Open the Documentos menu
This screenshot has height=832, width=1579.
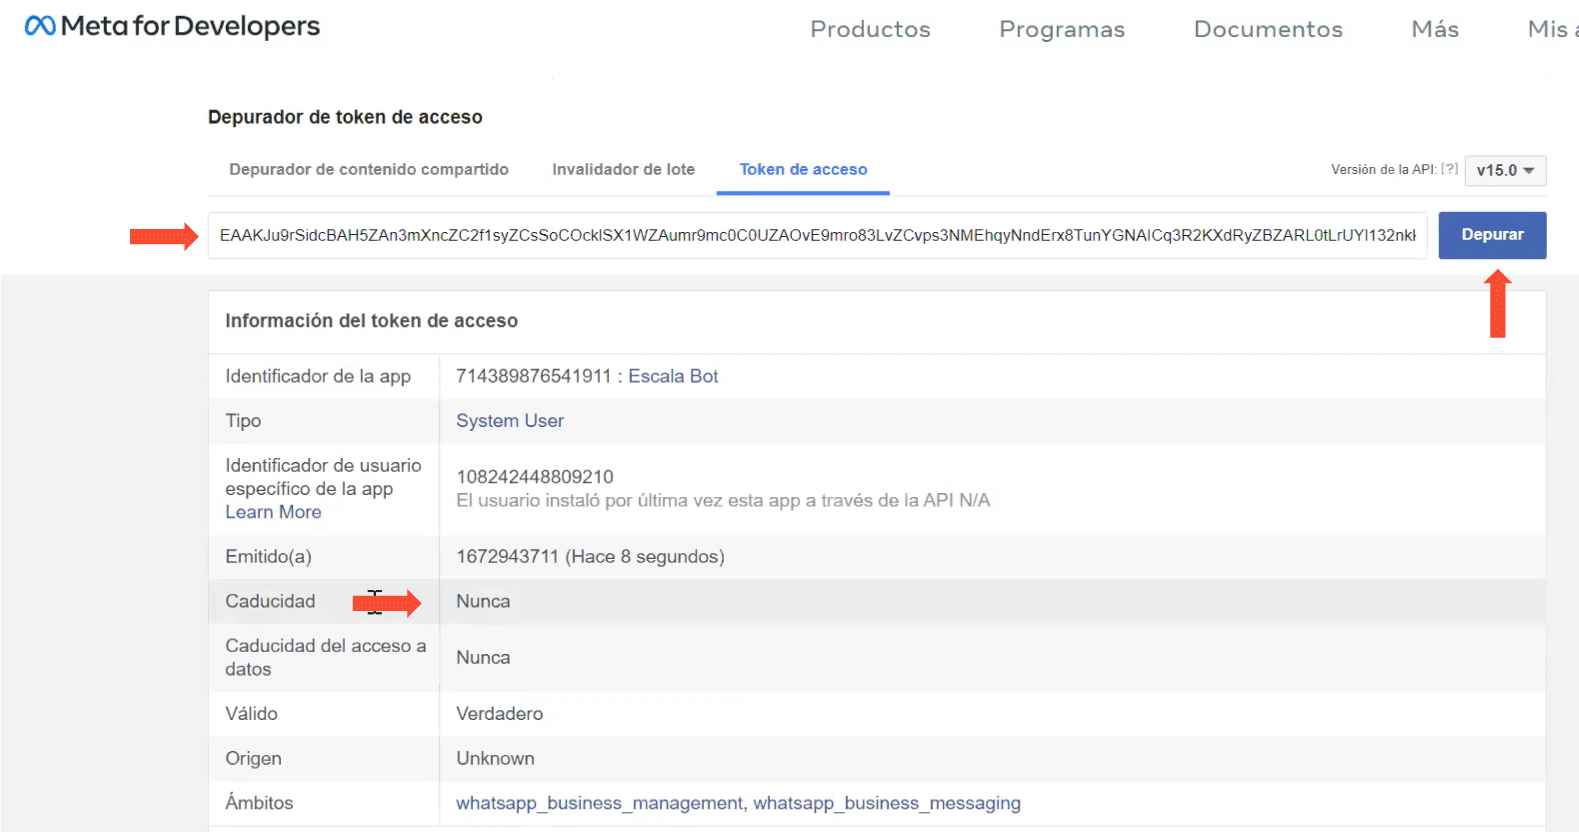click(1268, 29)
